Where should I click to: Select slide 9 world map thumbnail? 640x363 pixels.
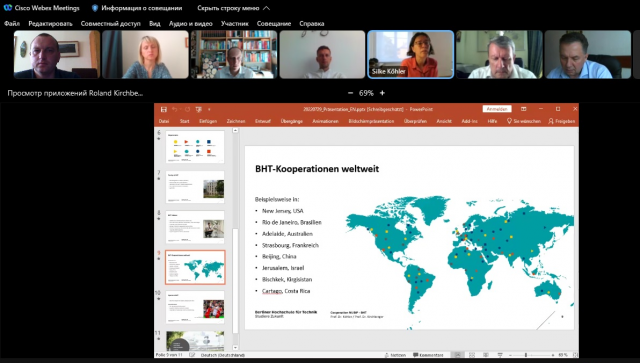[x=195, y=267]
